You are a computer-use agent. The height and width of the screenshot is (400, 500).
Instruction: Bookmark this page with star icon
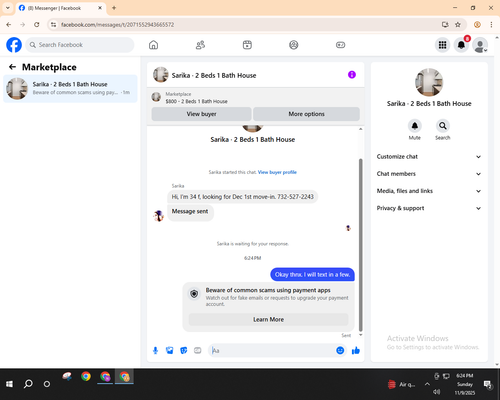click(458, 25)
